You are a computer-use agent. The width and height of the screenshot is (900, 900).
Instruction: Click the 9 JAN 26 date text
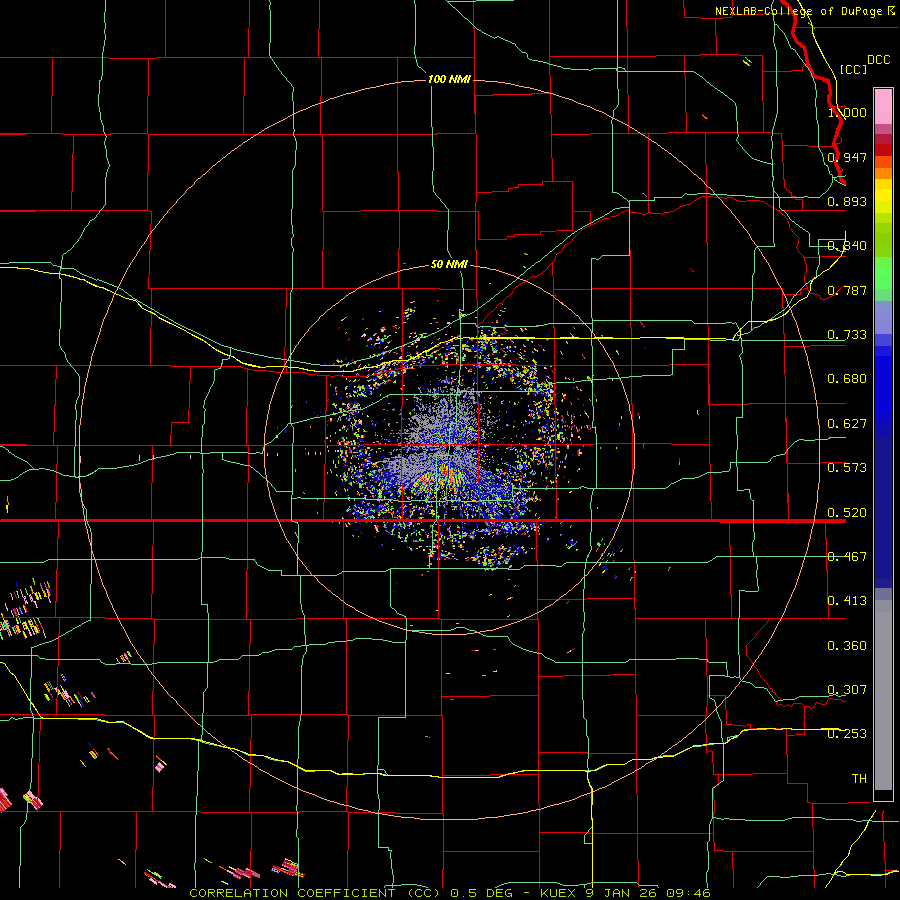pyautogui.click(x=622, y=893)
